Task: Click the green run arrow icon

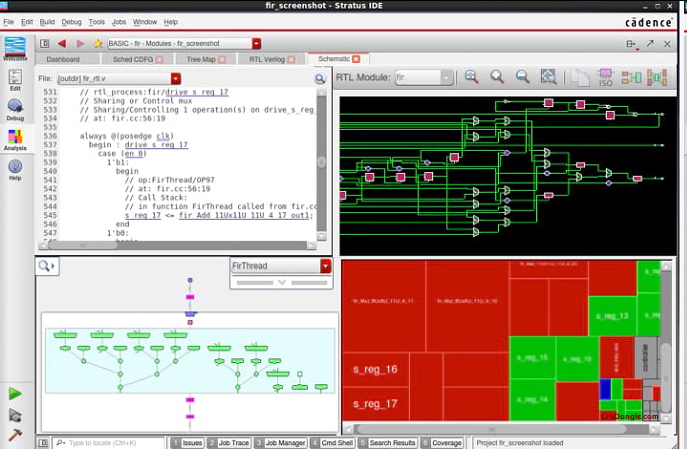Action: (x=15, y=394)
